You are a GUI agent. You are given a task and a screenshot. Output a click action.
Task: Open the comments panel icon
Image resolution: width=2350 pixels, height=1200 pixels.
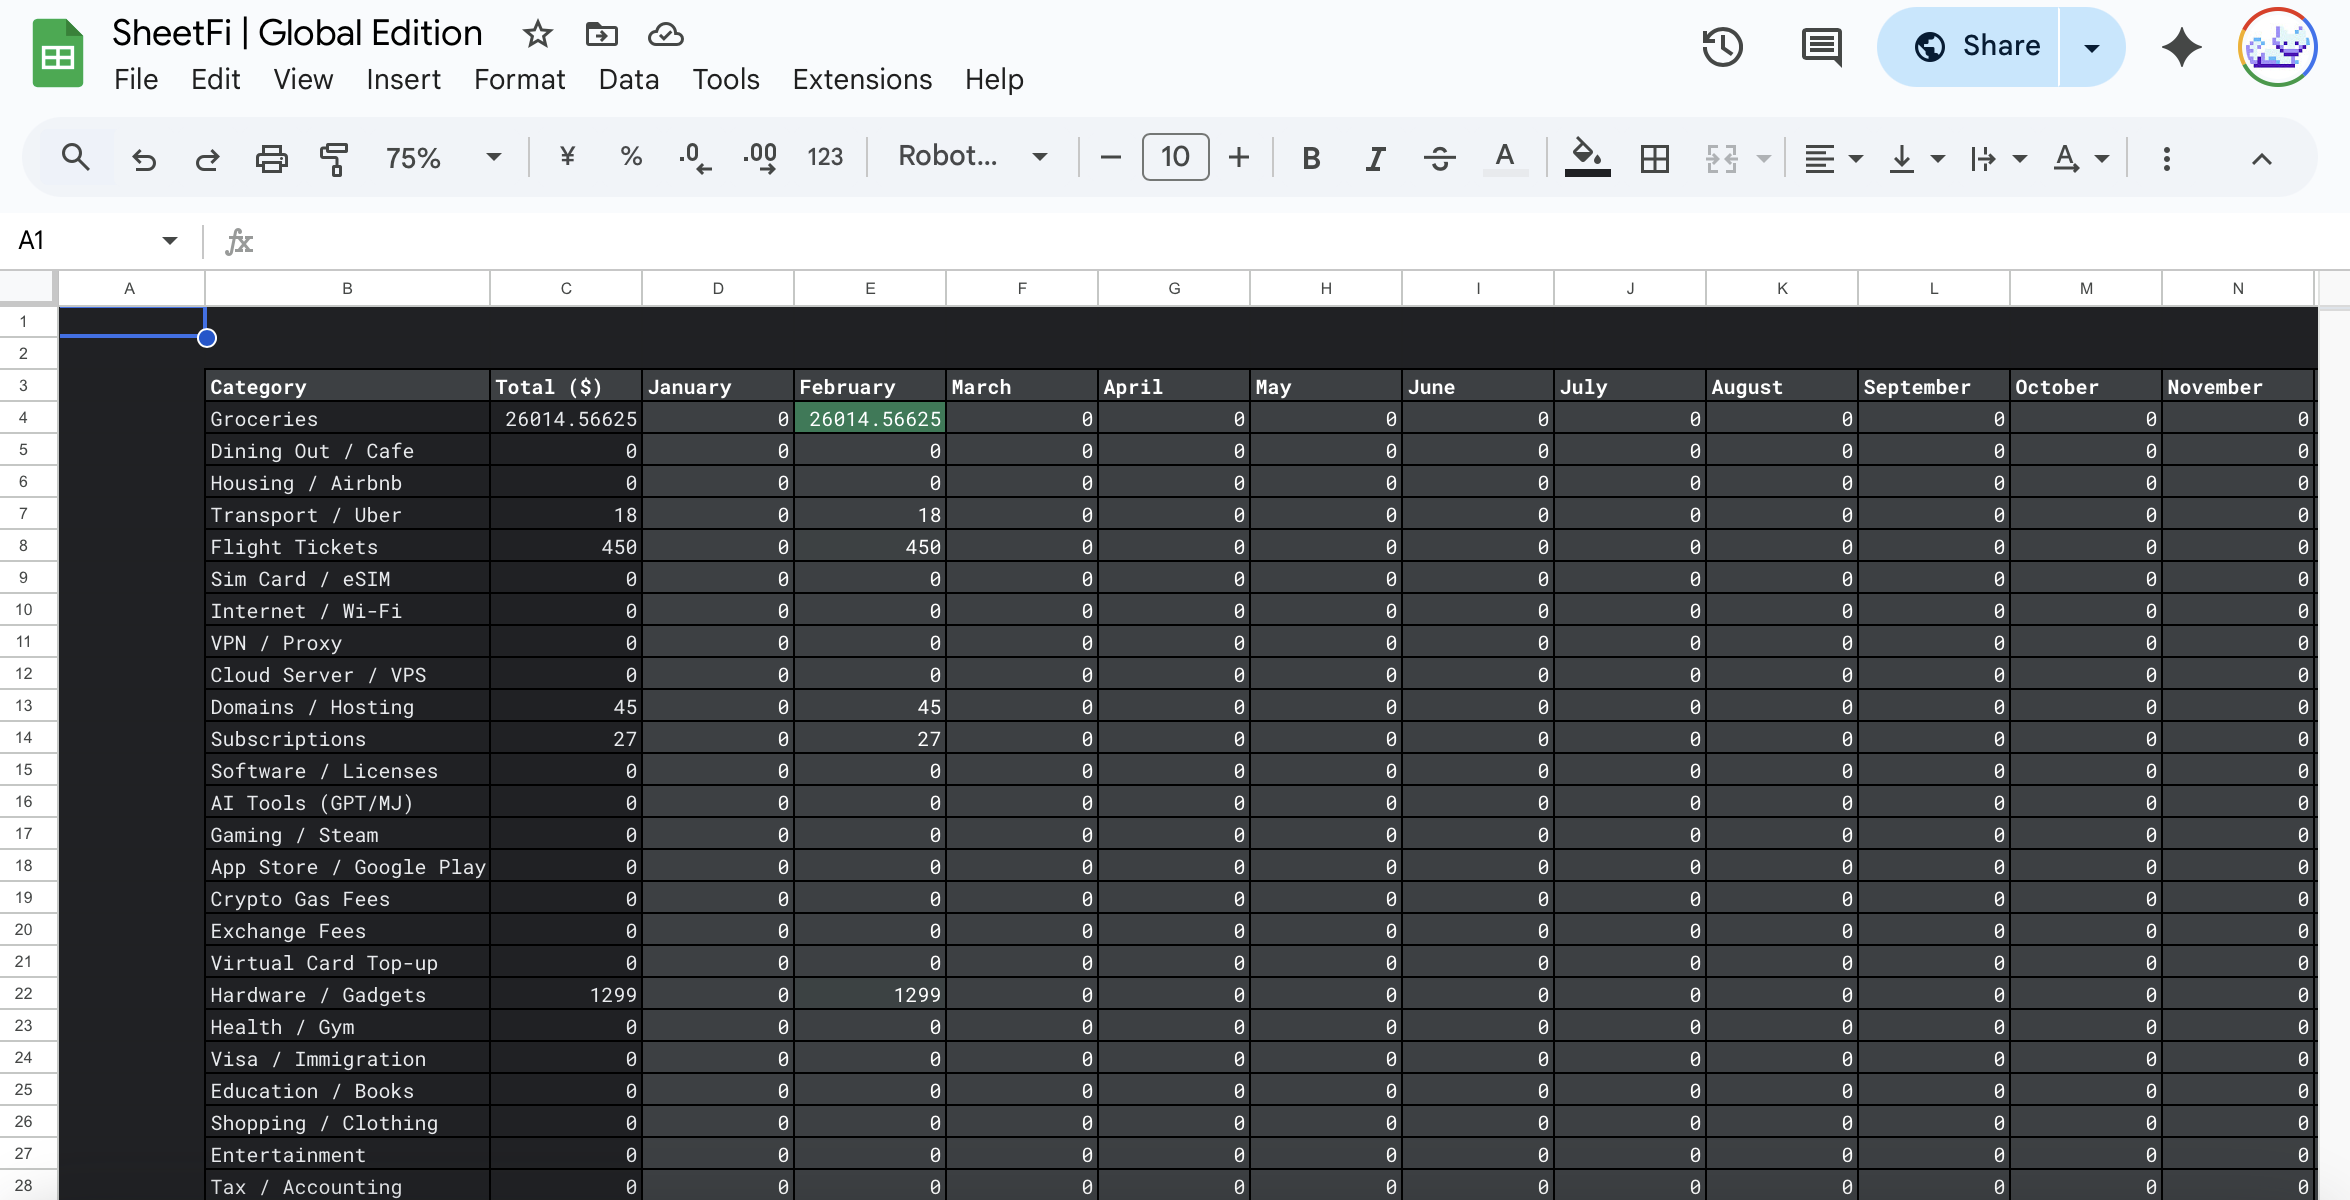pyautogui.click(x=1821, y=47)
